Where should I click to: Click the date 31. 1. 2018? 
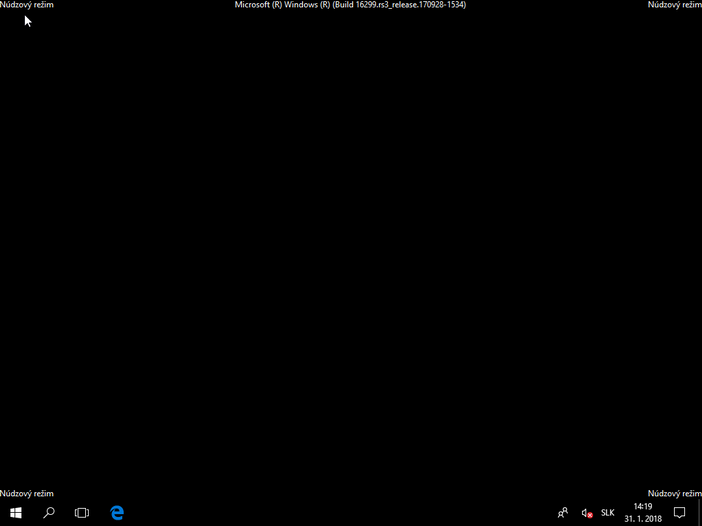pos(643,519)
